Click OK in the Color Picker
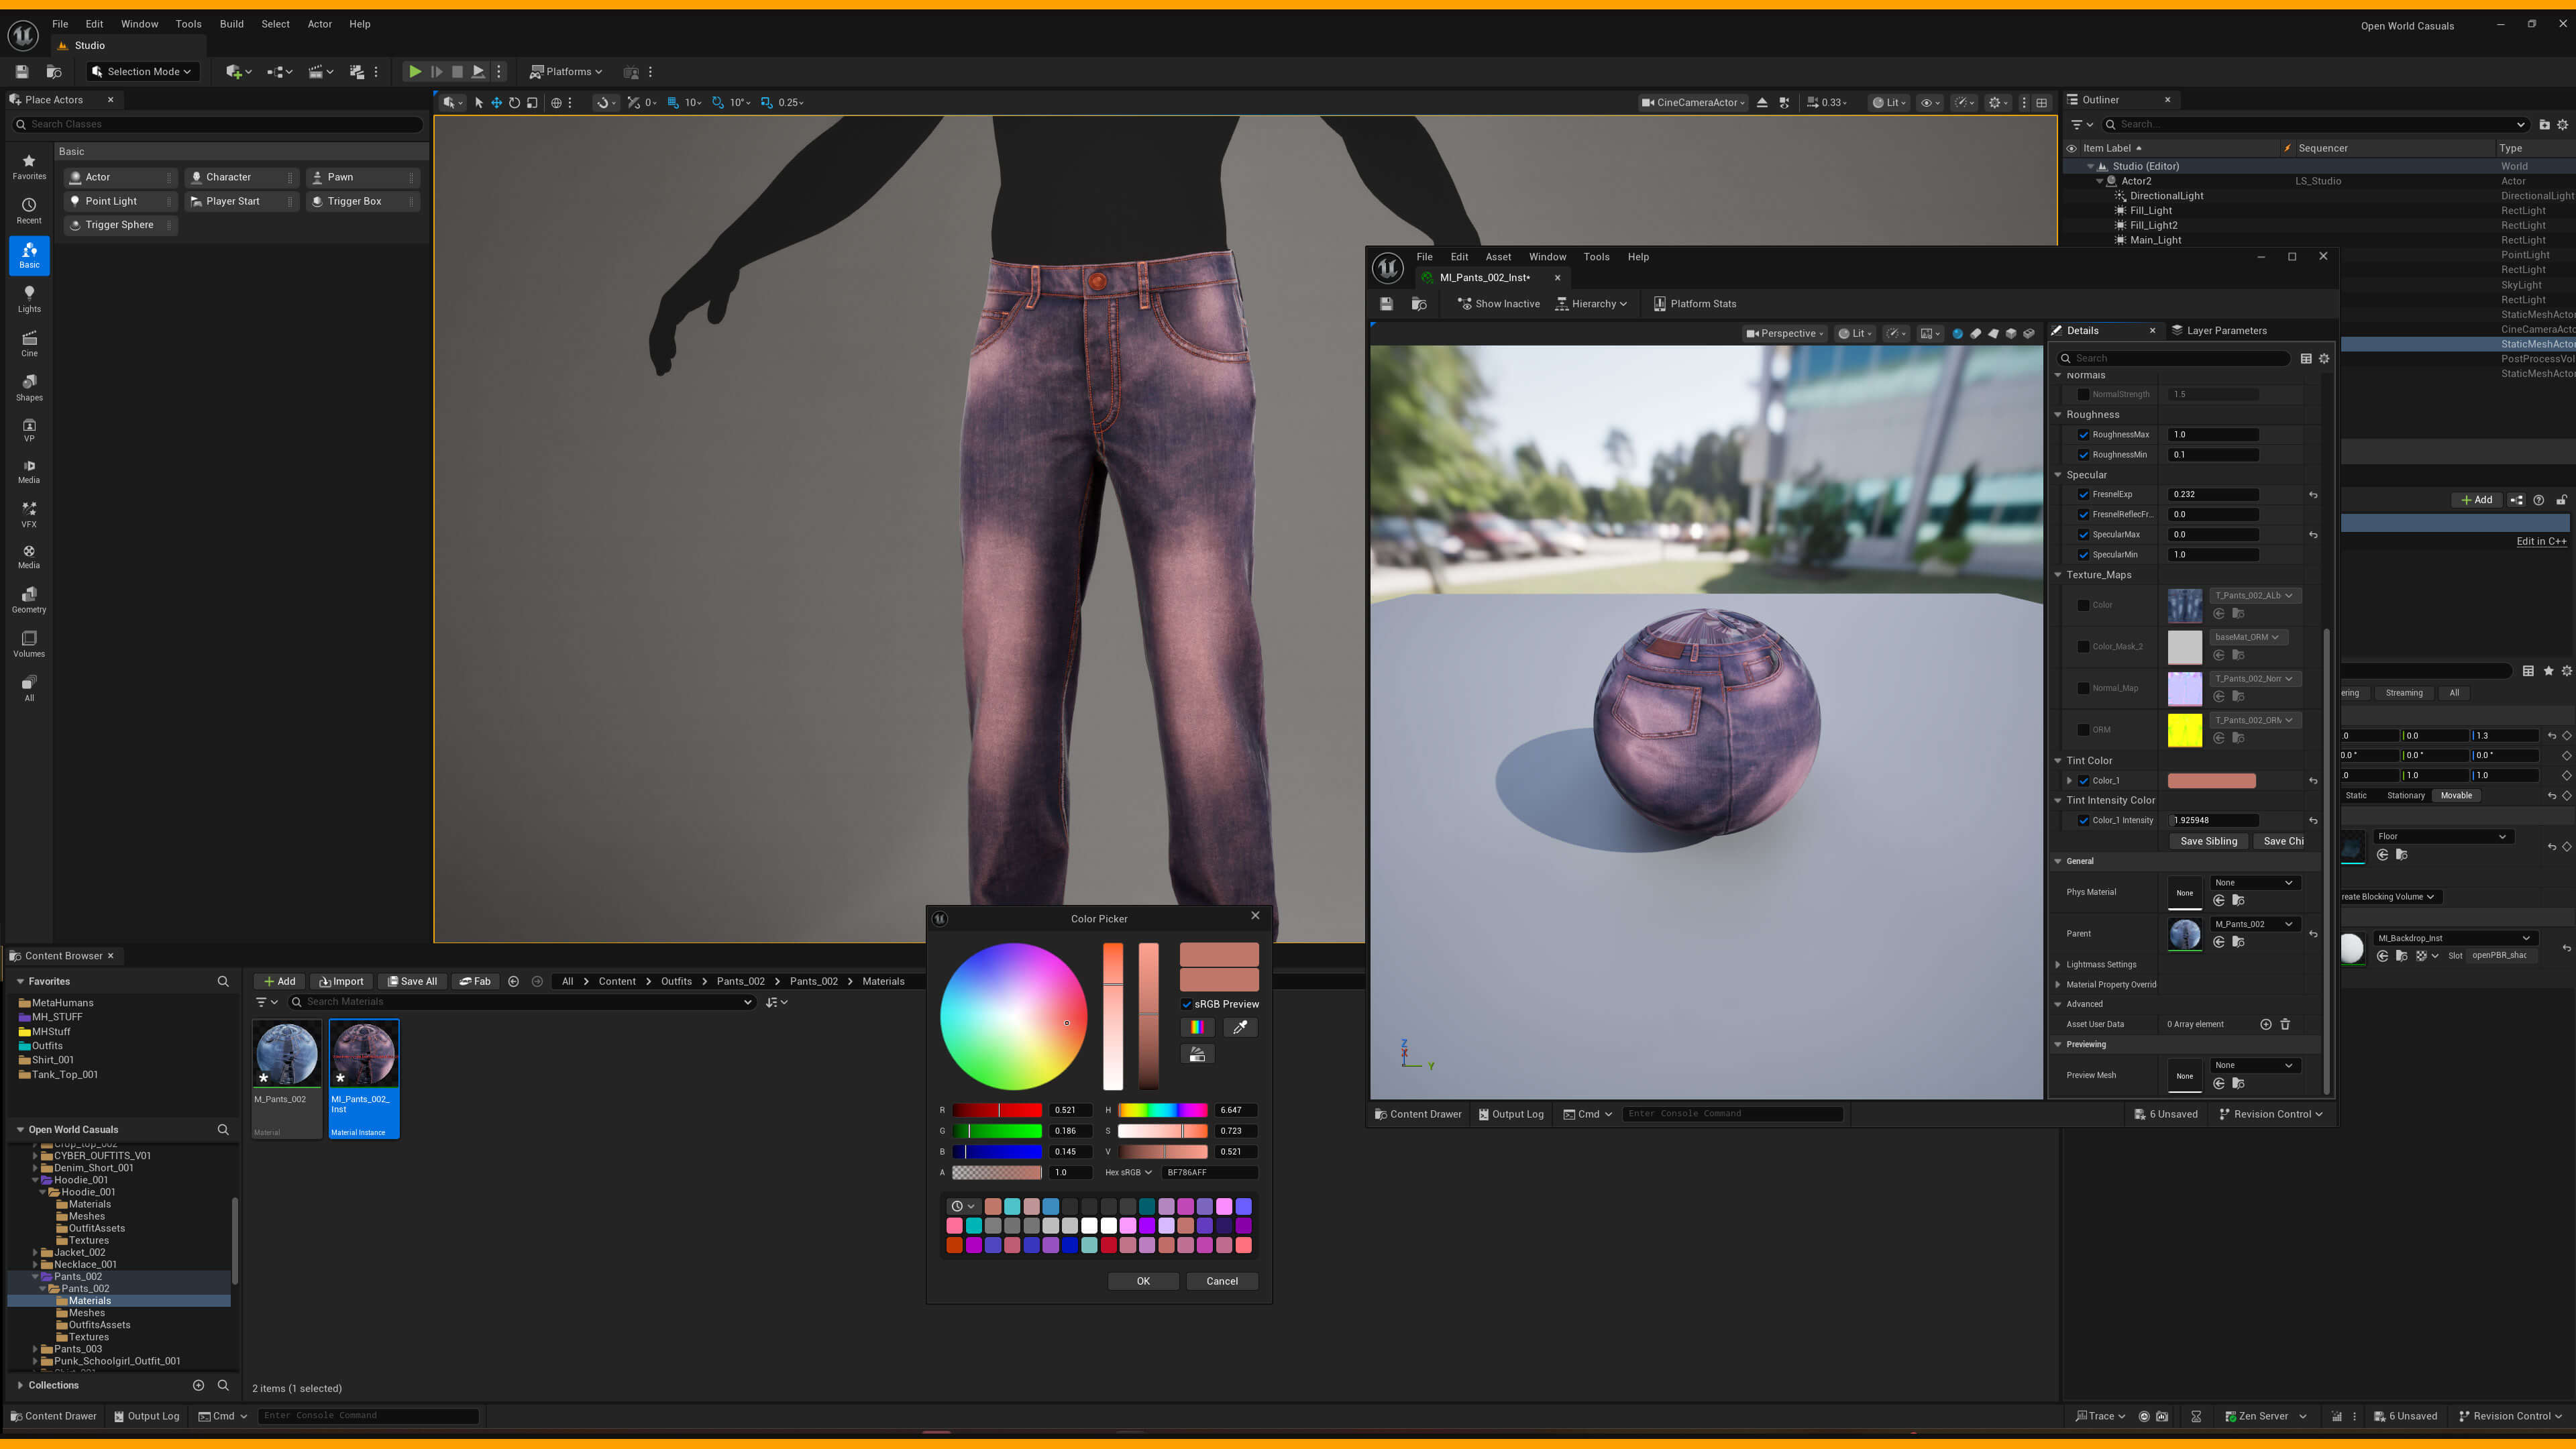The height and width of the screenshot is (1449, 2576). click(1143, 1282)
